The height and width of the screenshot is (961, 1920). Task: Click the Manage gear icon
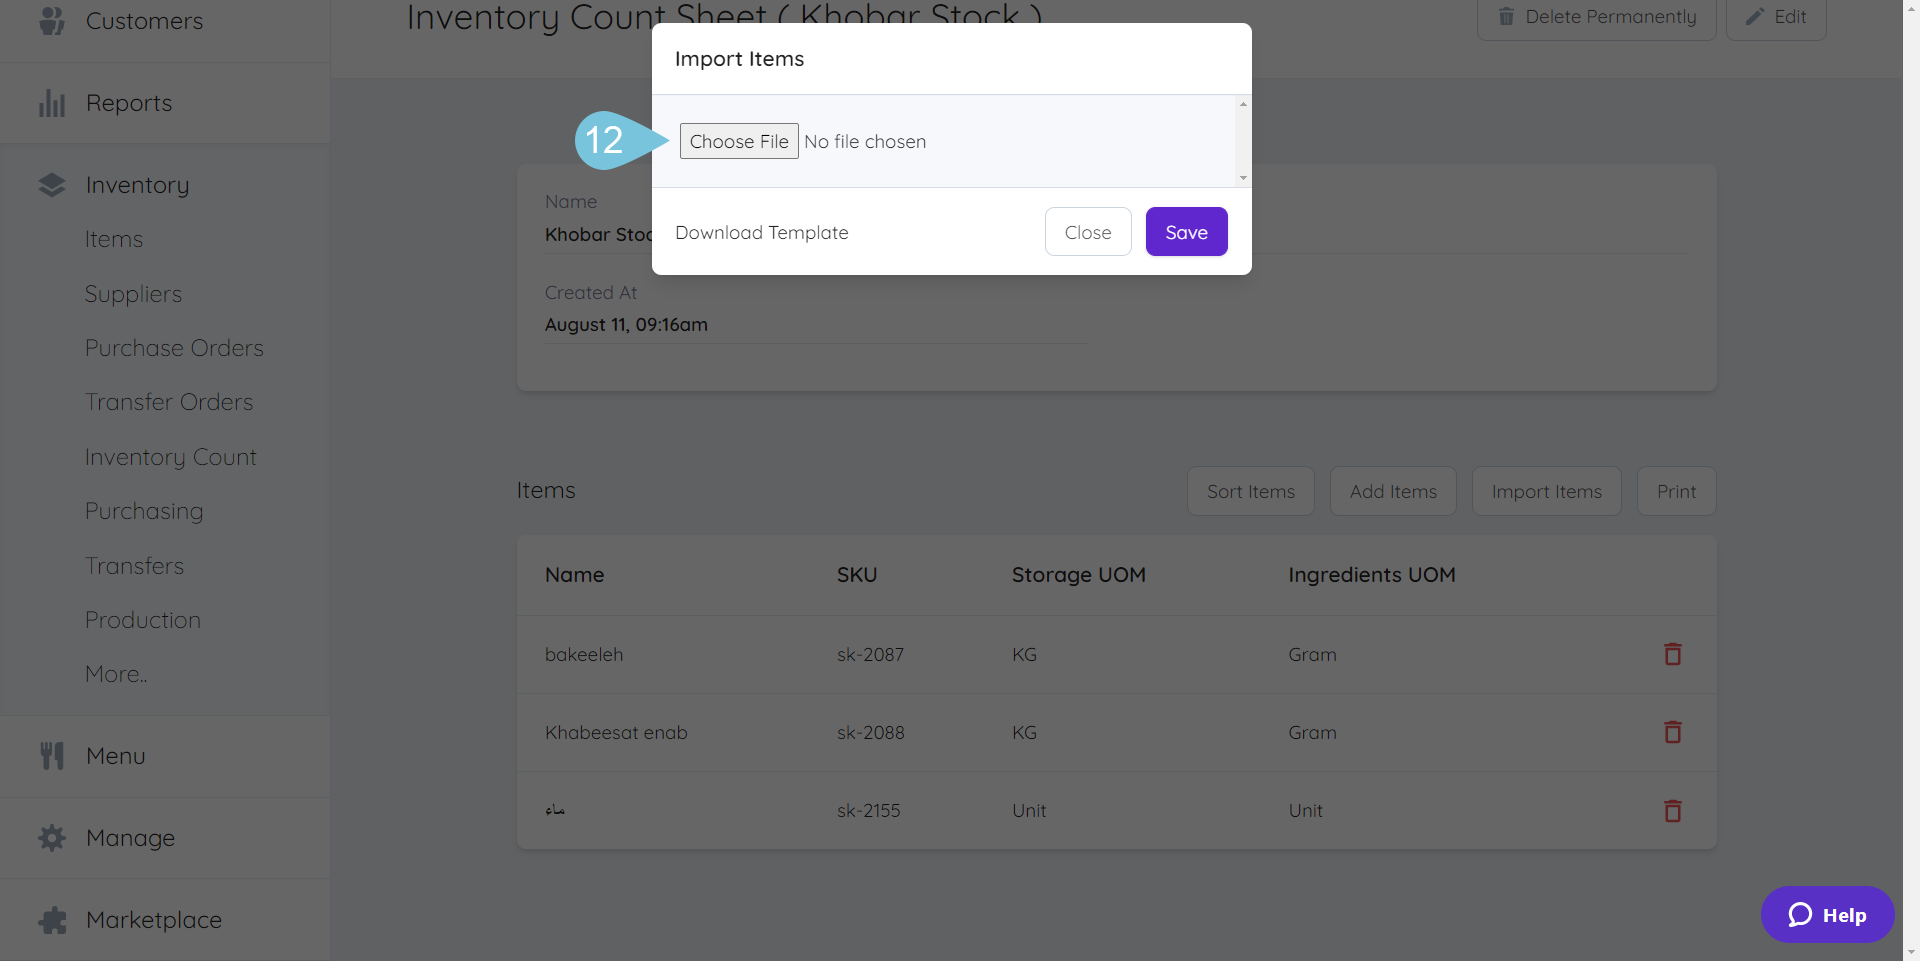coord(52,838)
